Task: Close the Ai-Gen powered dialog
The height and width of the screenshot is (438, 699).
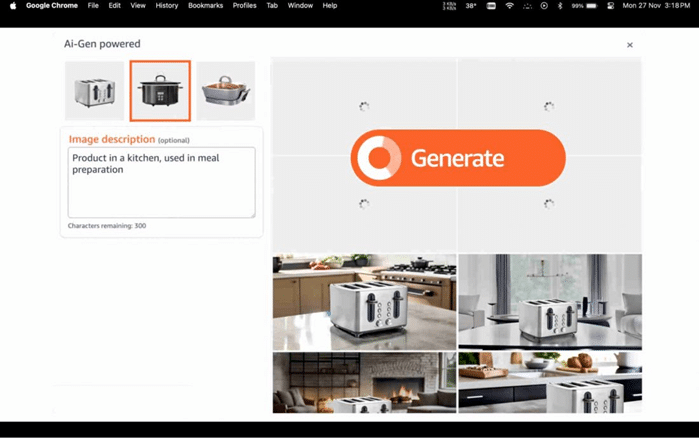Action: (x=629, y=45)
